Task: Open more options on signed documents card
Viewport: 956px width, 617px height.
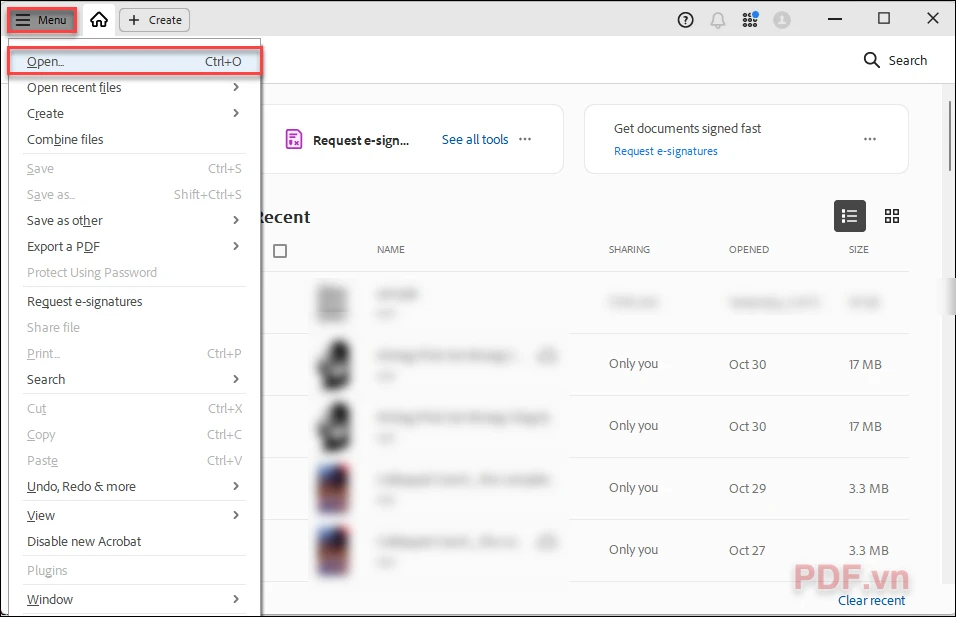Action: (x=870, y=139)
